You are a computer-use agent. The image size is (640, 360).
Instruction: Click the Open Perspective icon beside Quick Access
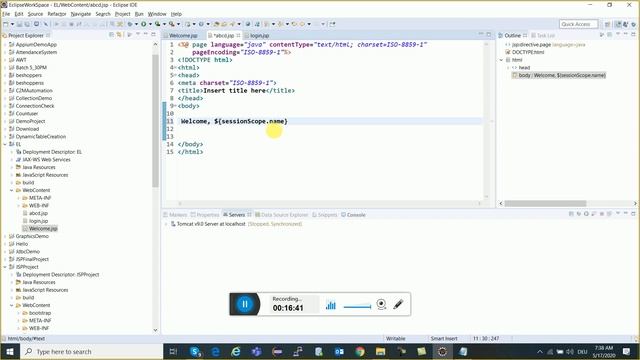tap(607, 24)
